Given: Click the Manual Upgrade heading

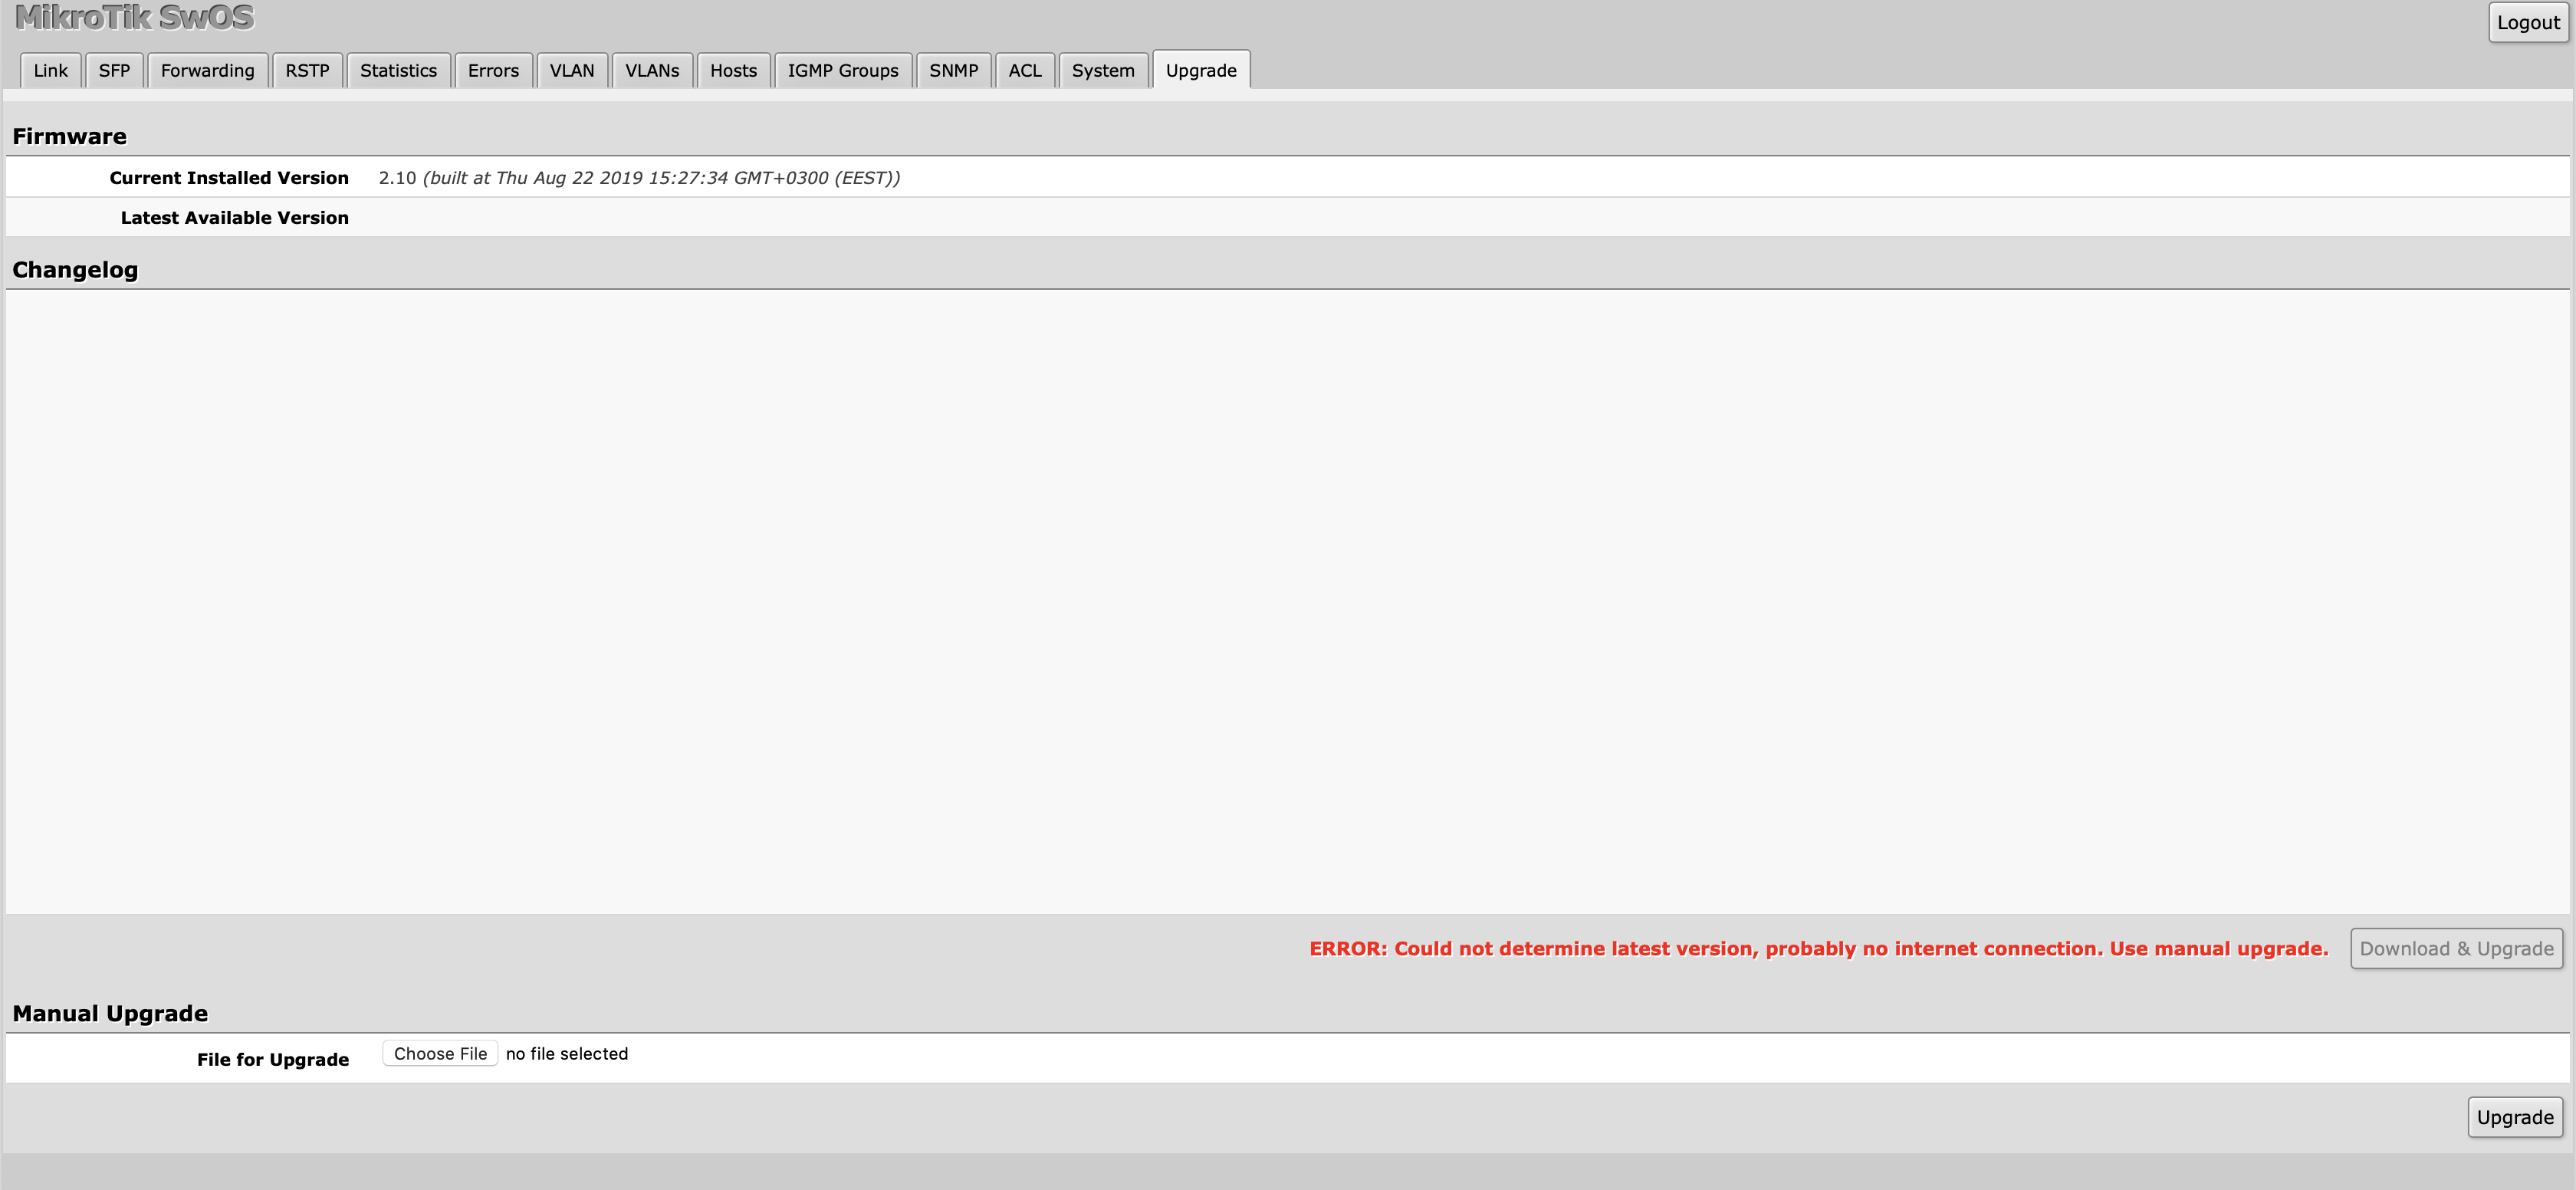Looking at the screenshot, I should tap(110, 1013).
